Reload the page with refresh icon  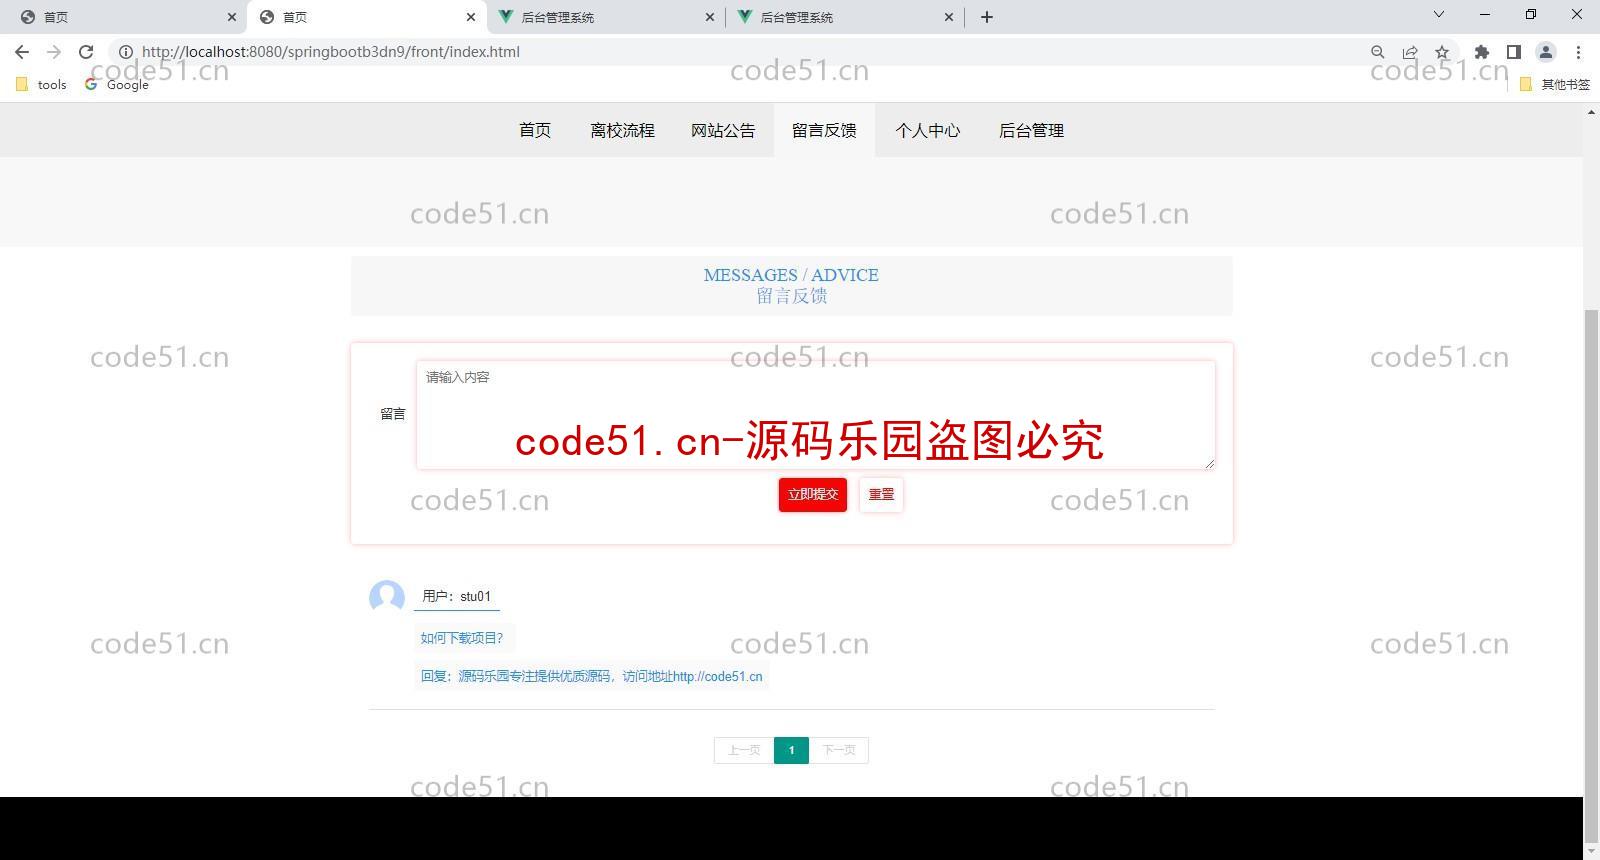coord(86,52)
